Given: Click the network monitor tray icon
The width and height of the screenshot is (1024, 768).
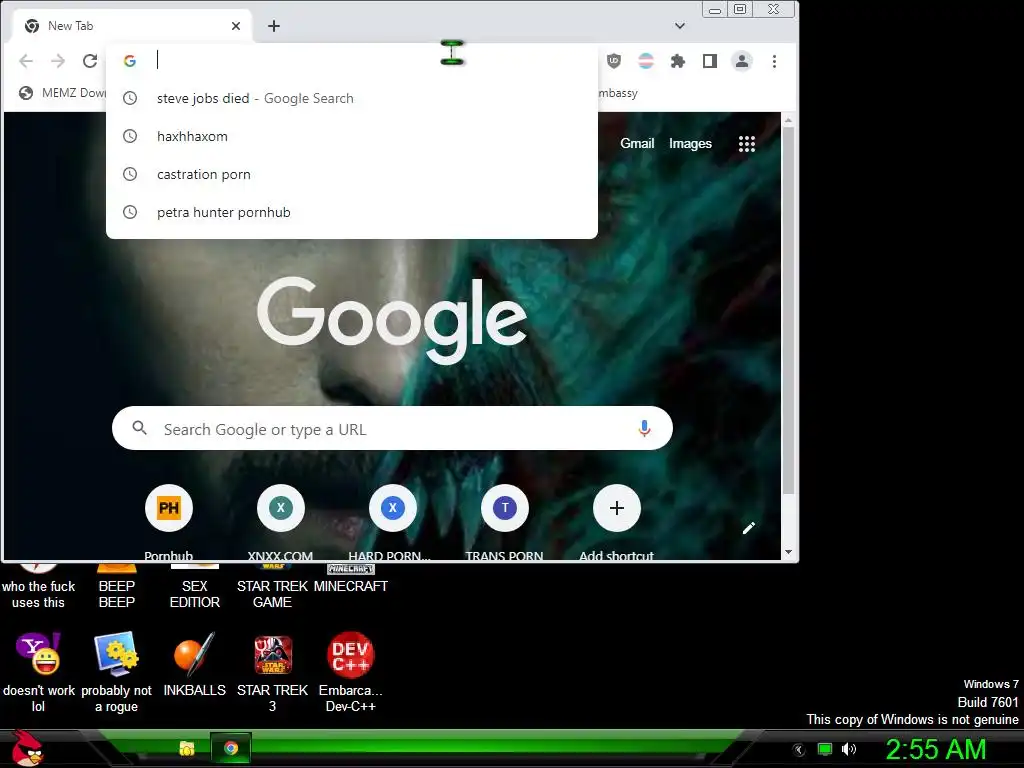Looking at the screenshot, I should (825, 749).
